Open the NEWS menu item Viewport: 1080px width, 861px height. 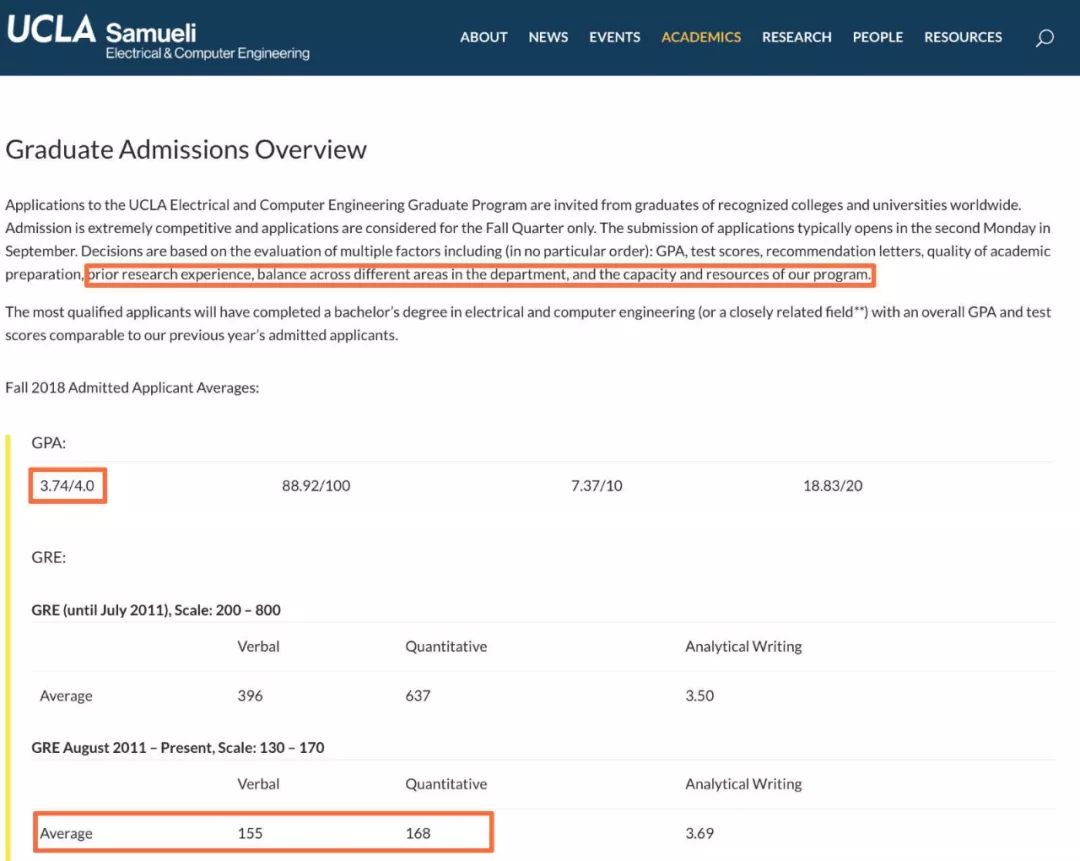[548, 37]
